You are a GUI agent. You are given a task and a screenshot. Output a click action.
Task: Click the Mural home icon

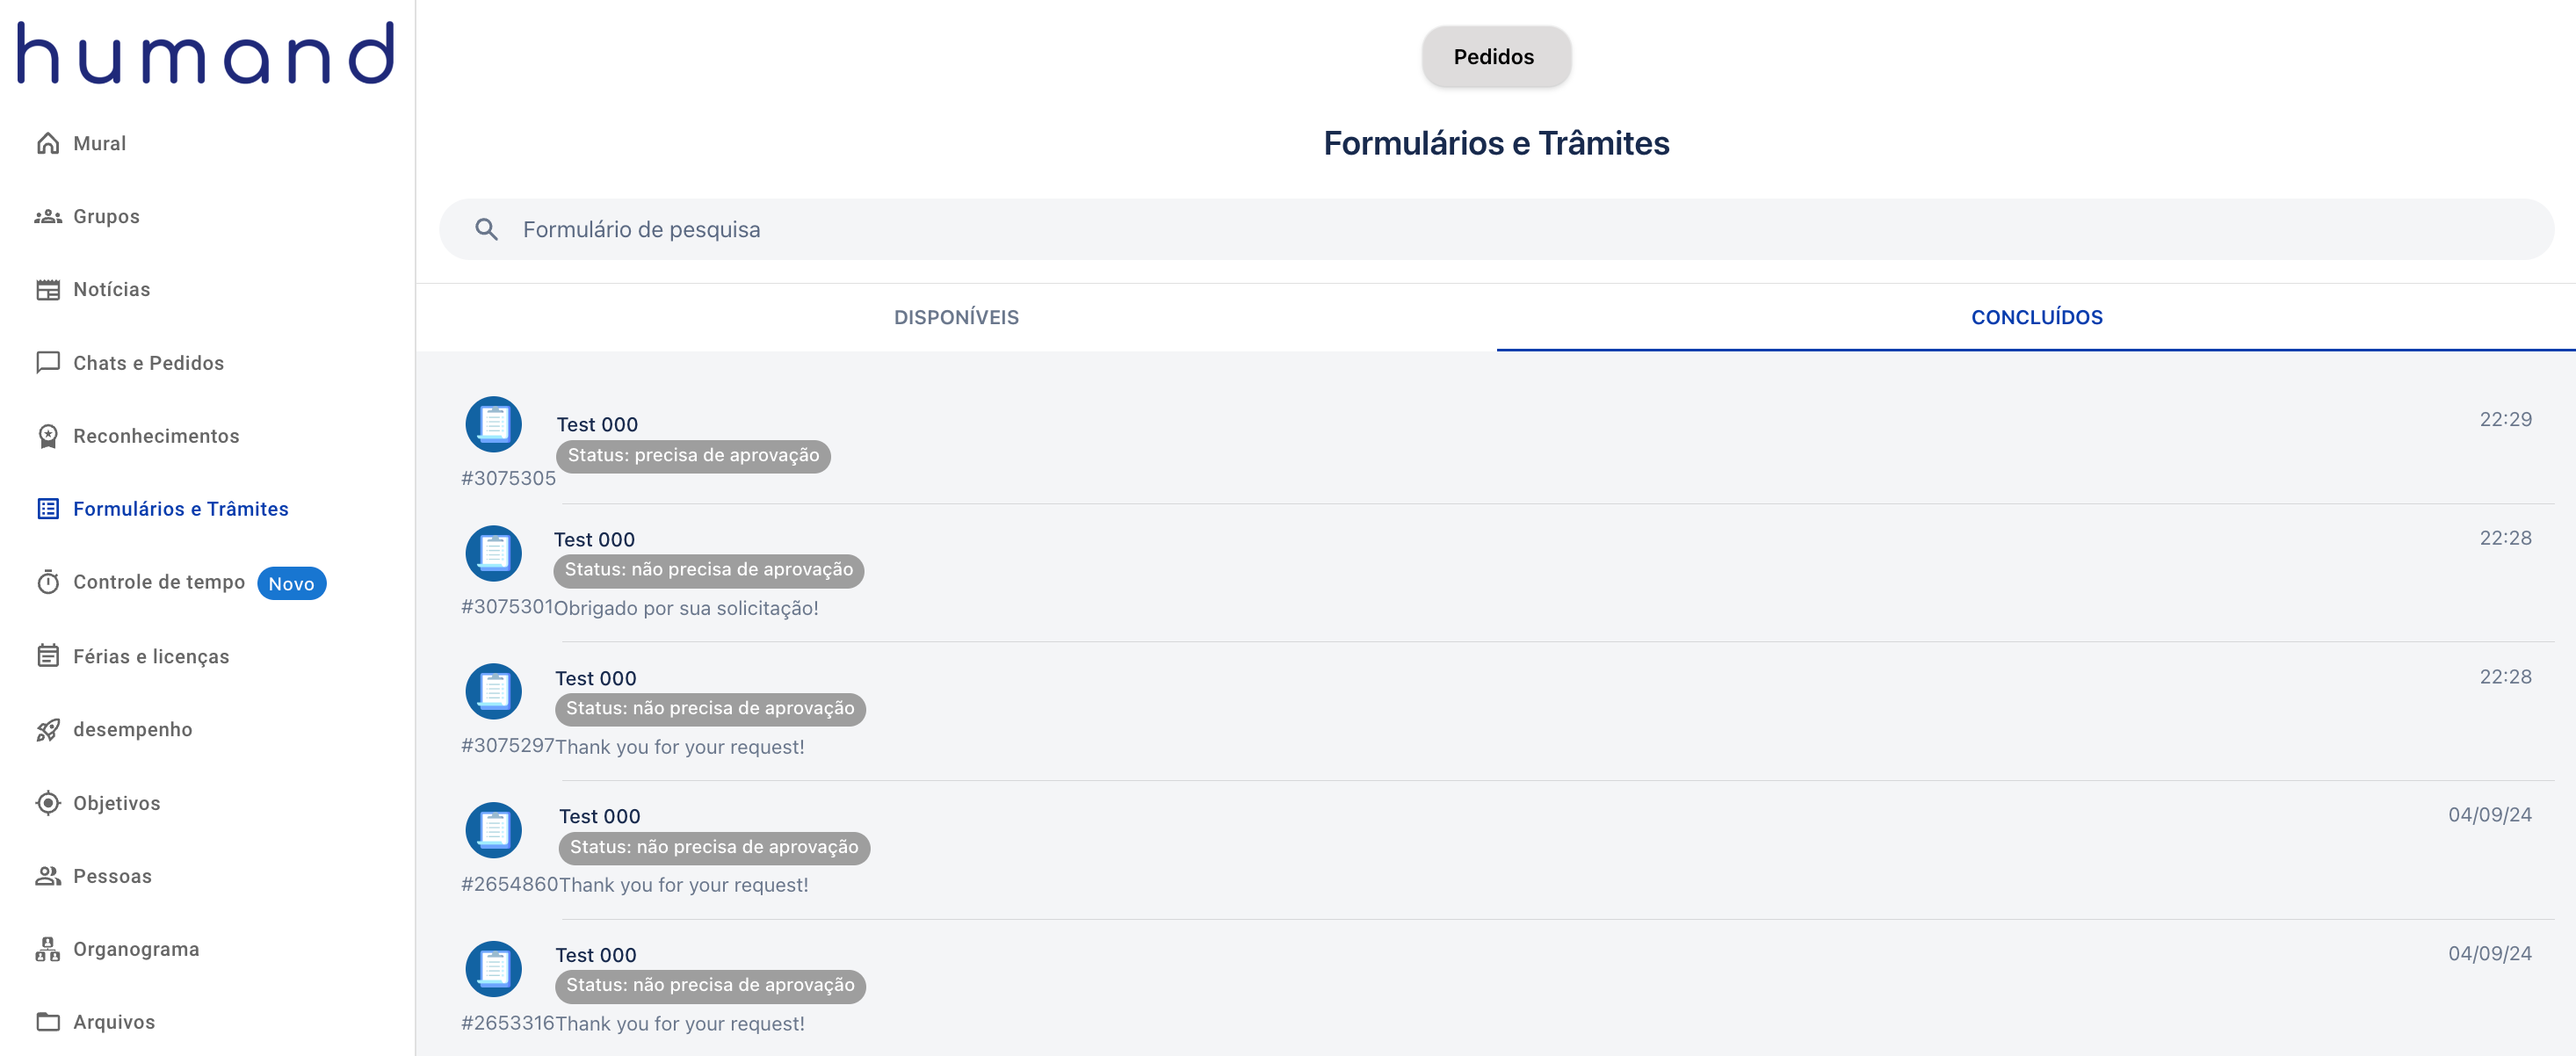48,143
